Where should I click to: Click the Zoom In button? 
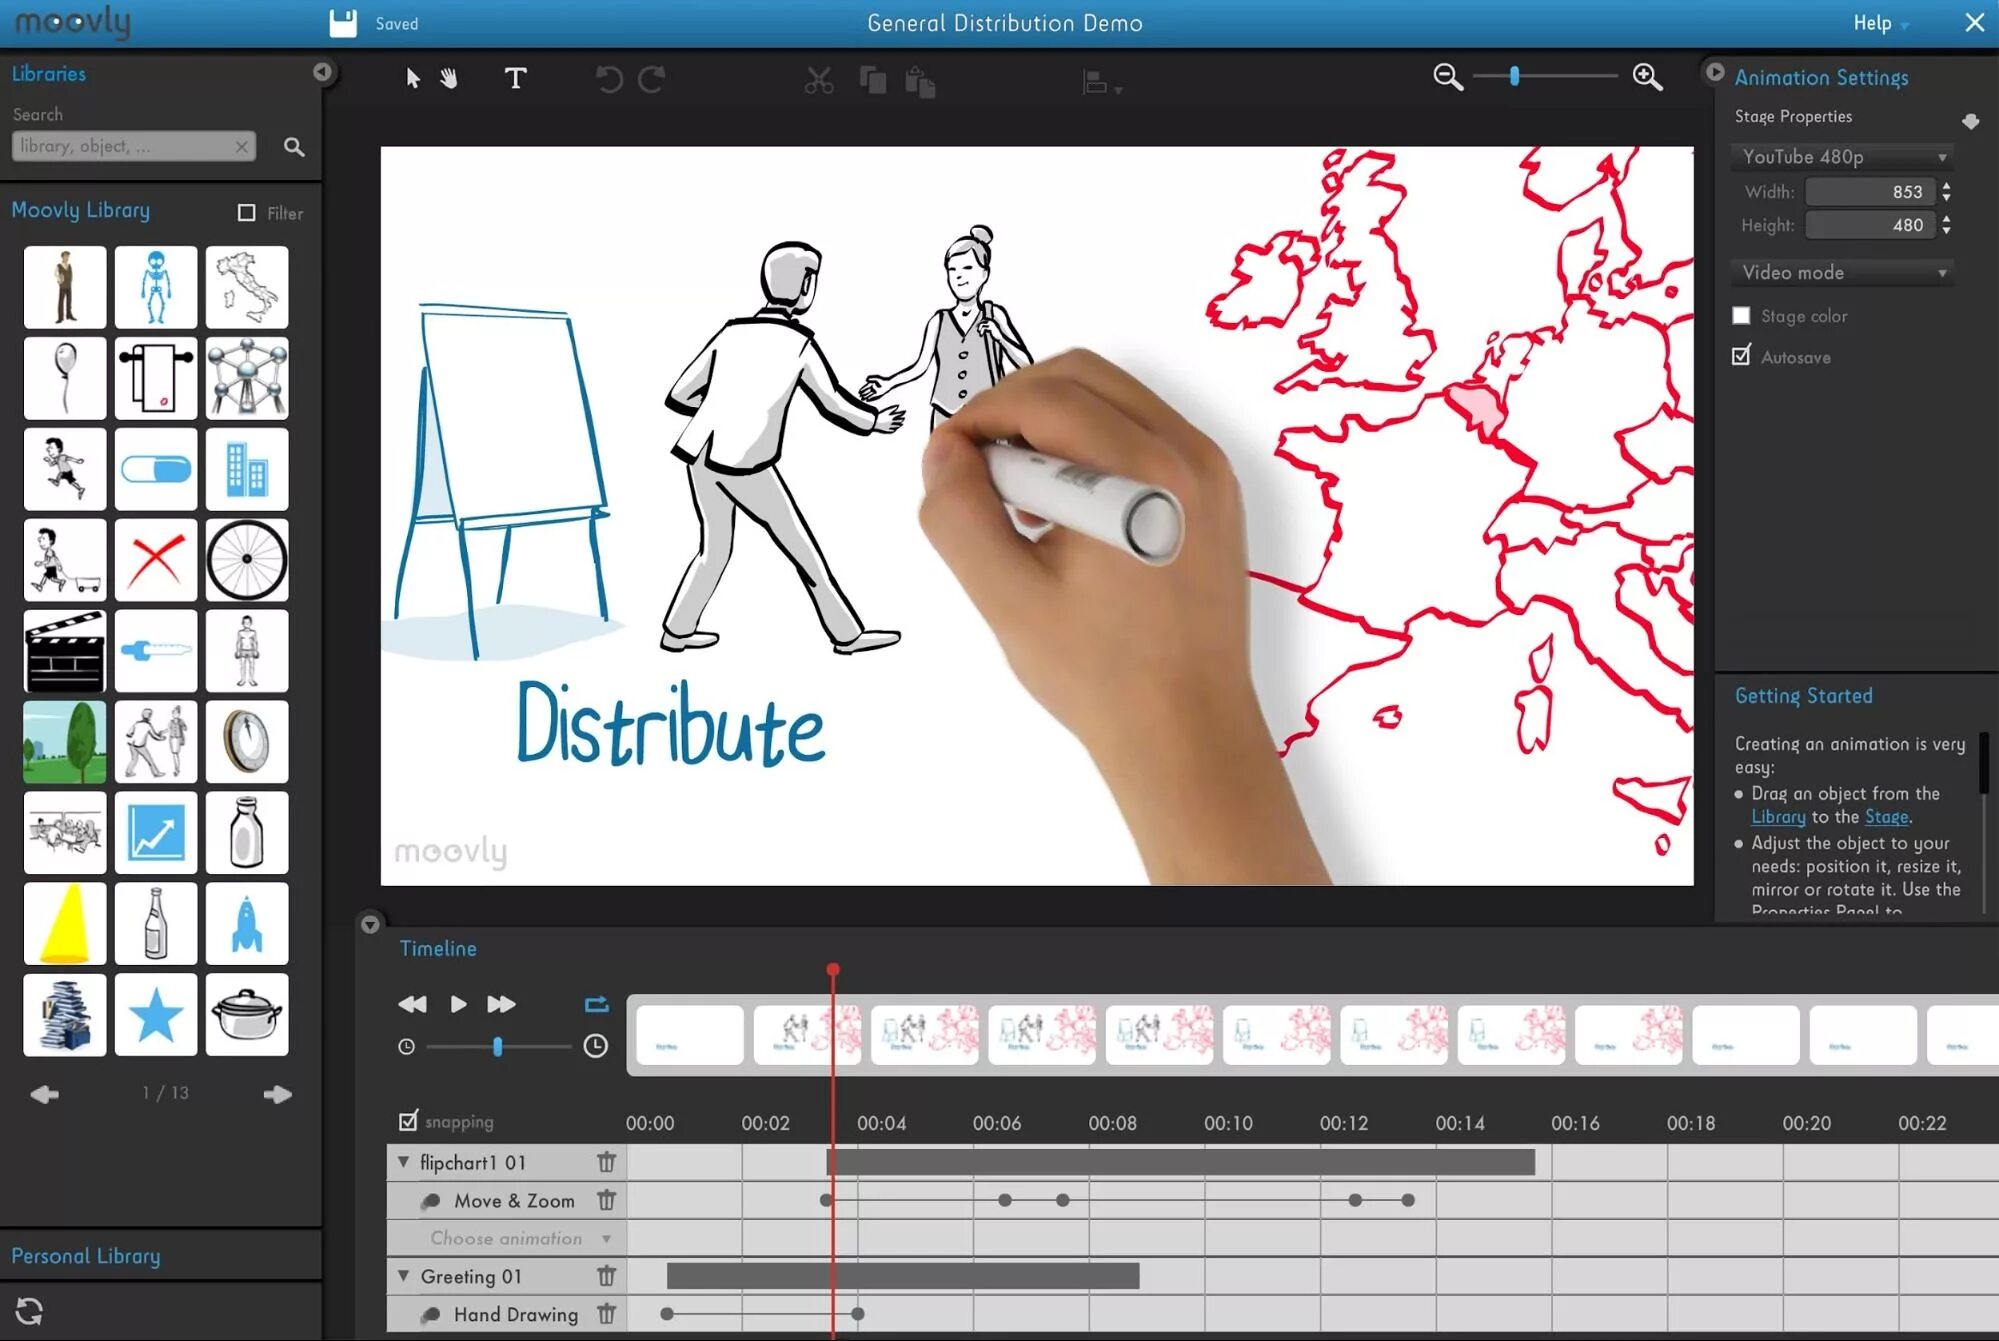click(x=1647, y=78)
